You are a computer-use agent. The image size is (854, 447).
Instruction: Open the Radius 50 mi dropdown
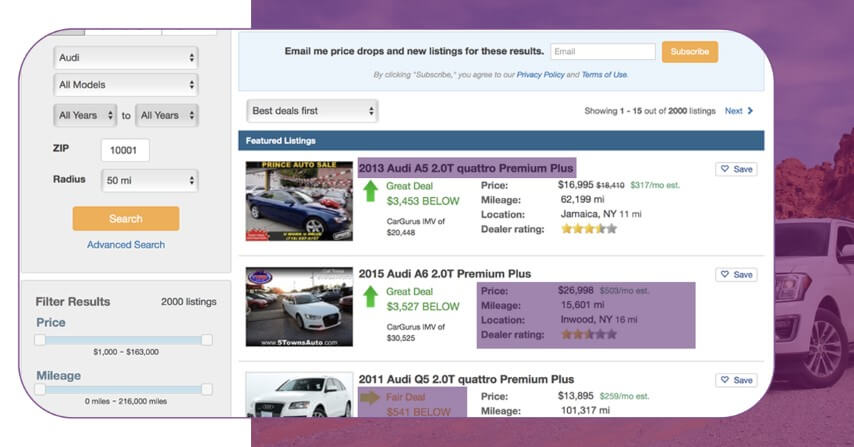[150, 180]
